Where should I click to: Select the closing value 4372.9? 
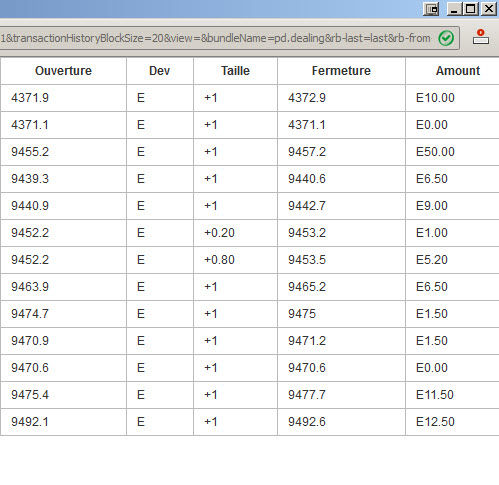[x=307, y=98]
